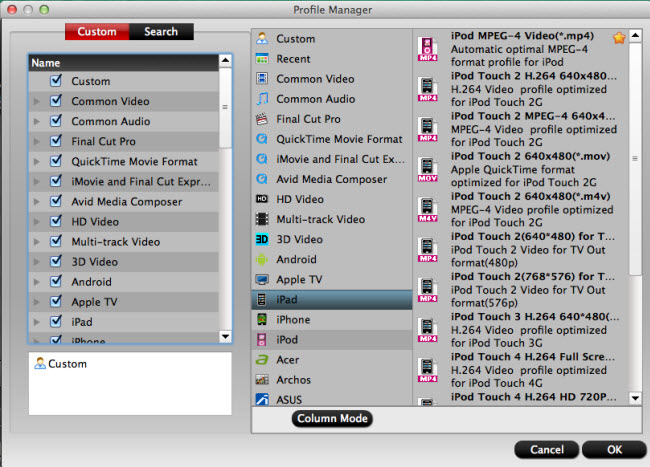Choose iPod Touch 2(768*576) for TV profile
Screen dimensions: 650x467
[x=520, y=290]
